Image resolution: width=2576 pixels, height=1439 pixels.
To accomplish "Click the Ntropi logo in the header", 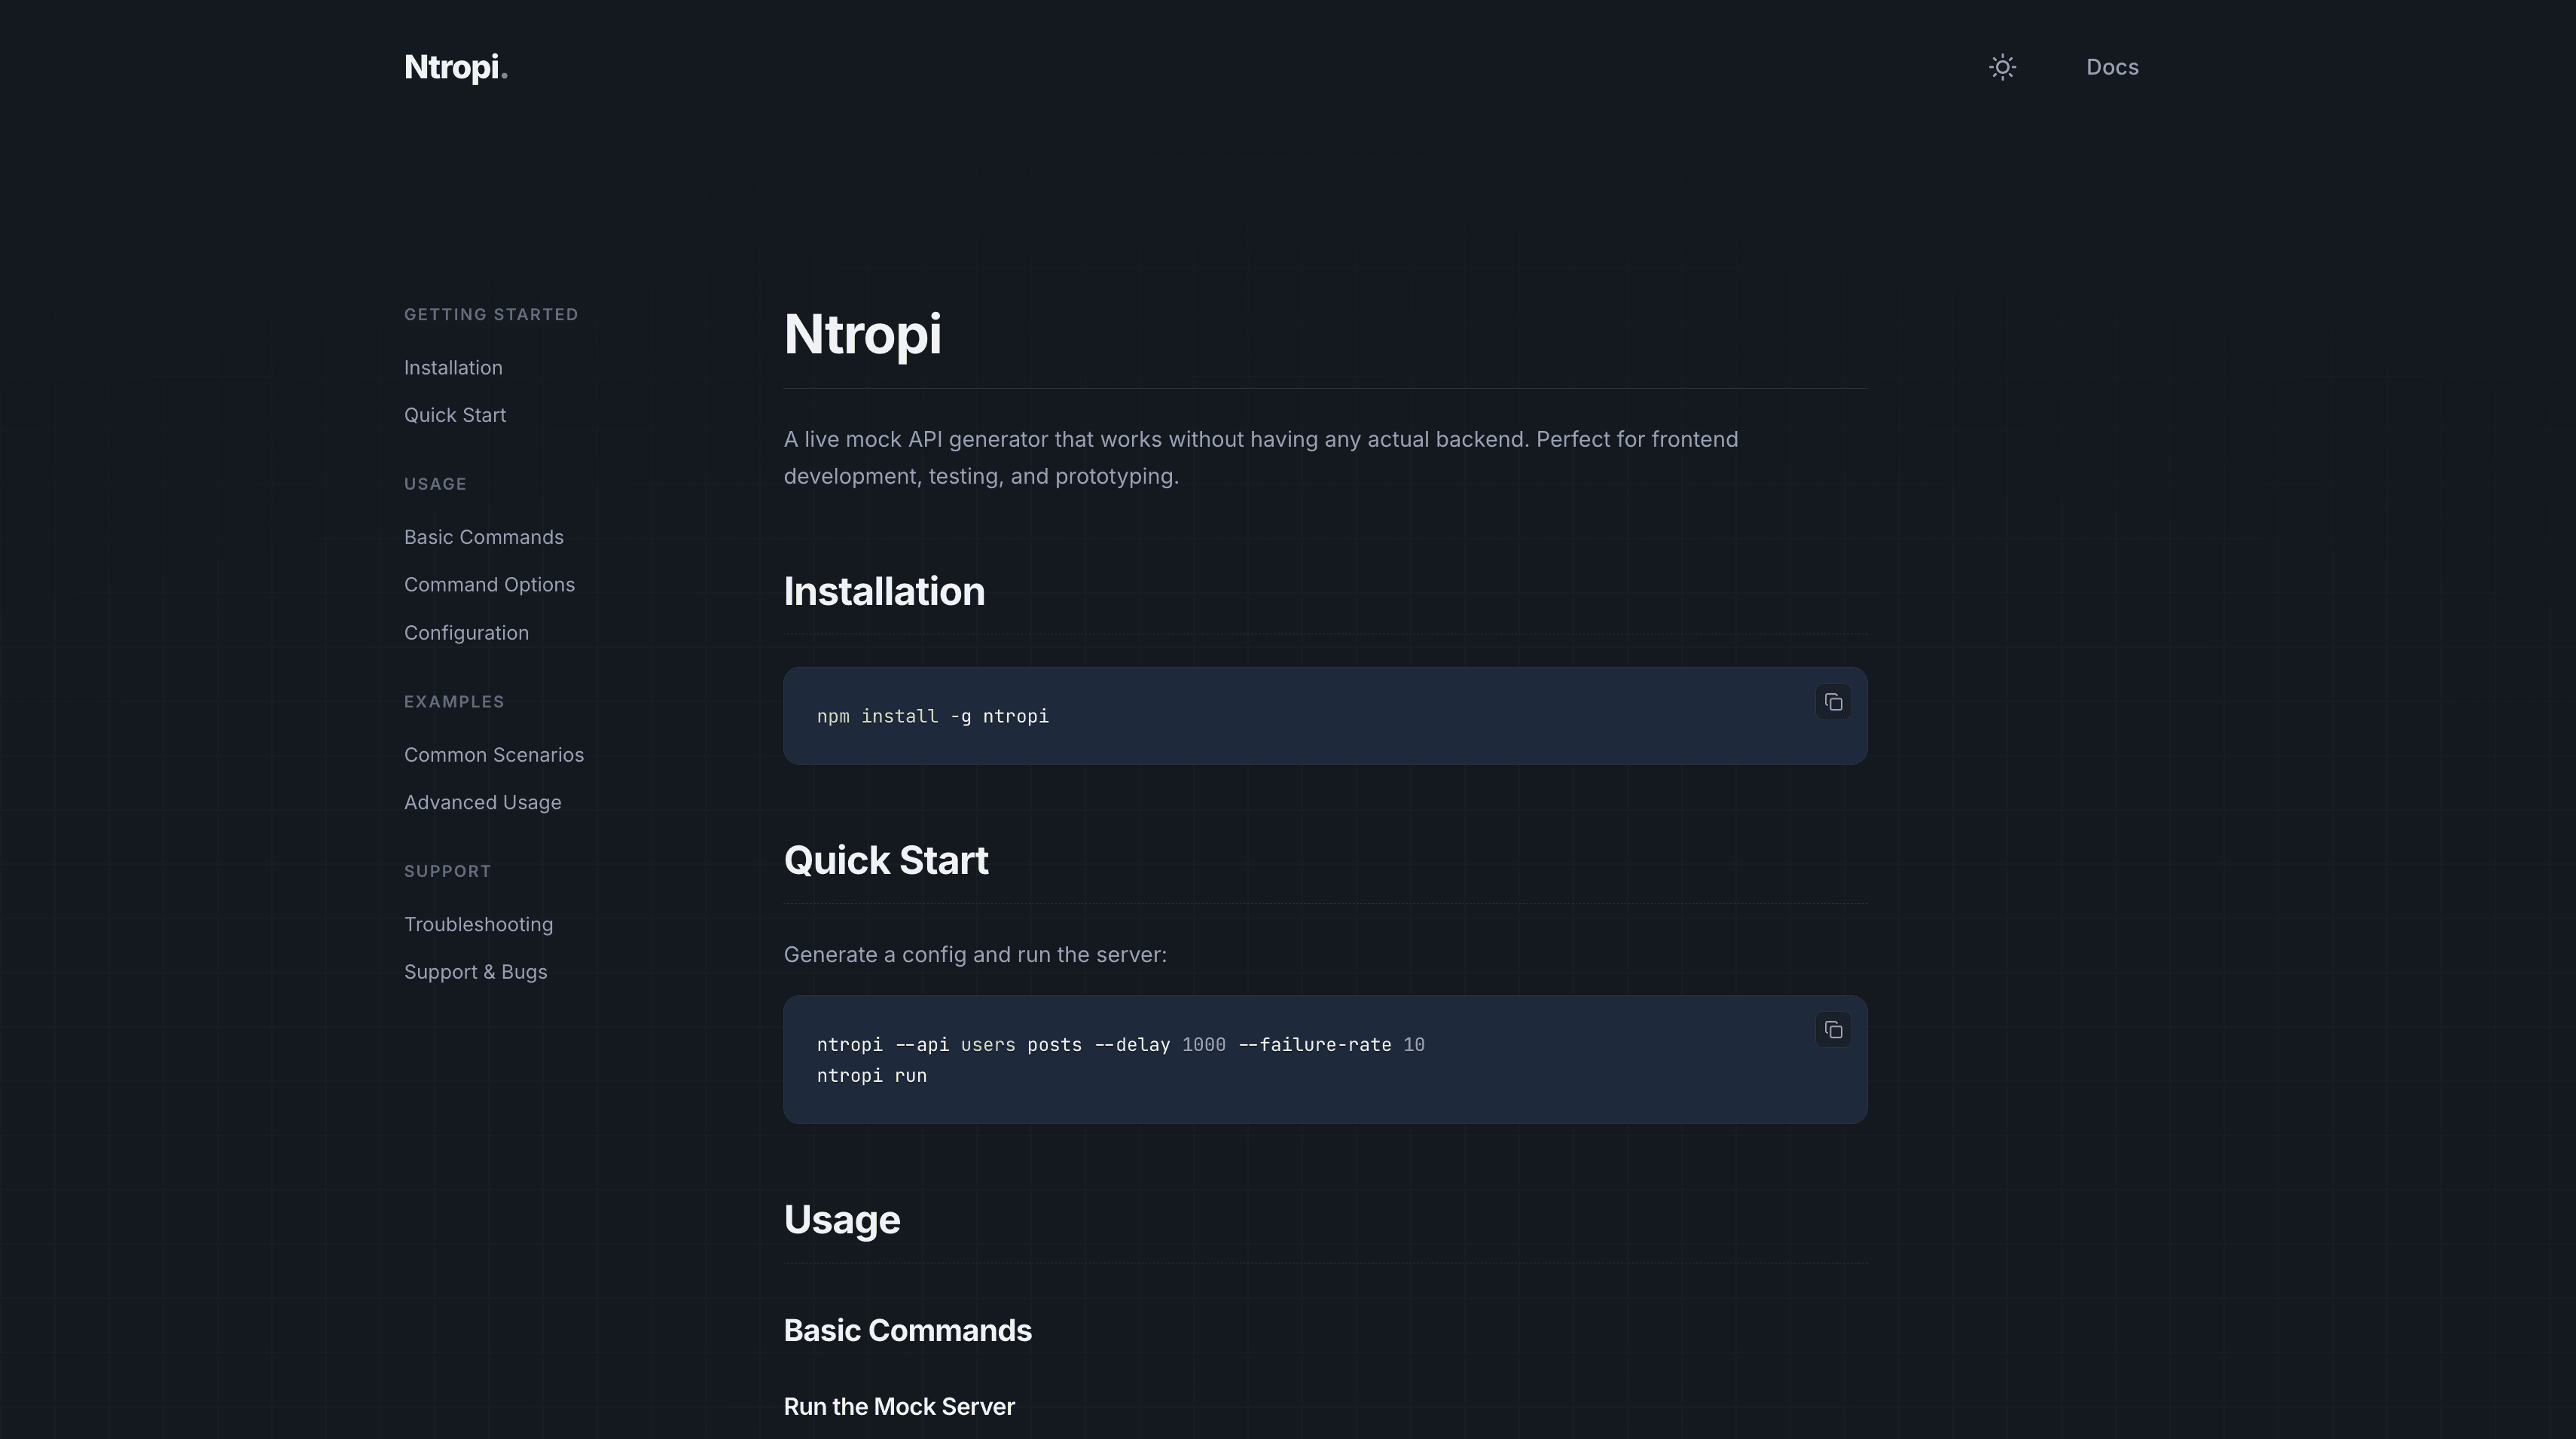I will (456, 67).
